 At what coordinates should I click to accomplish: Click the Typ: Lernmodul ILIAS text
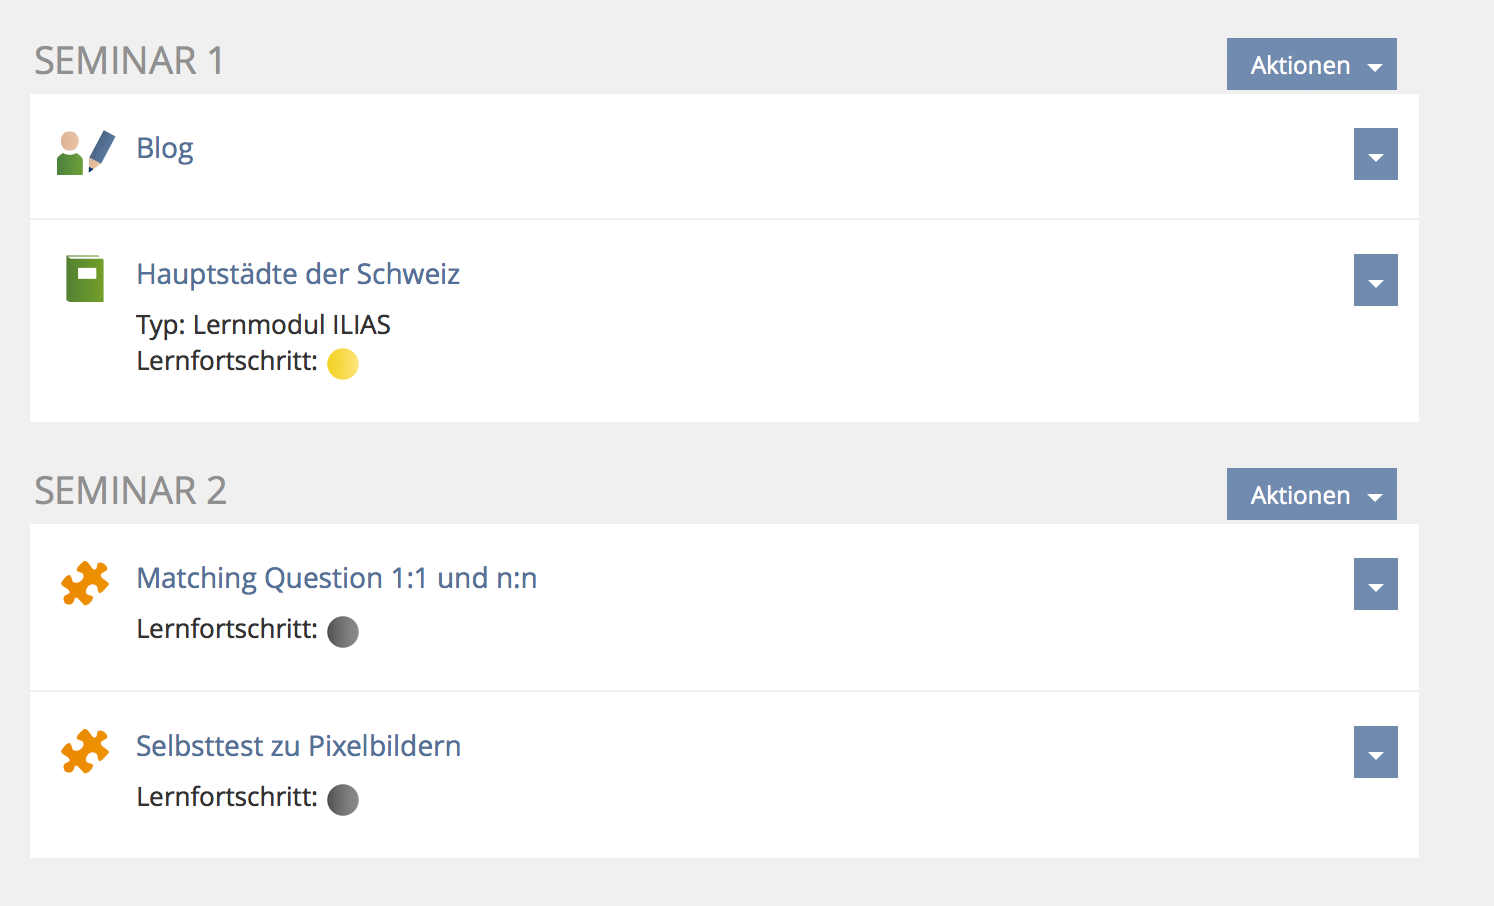263,325
